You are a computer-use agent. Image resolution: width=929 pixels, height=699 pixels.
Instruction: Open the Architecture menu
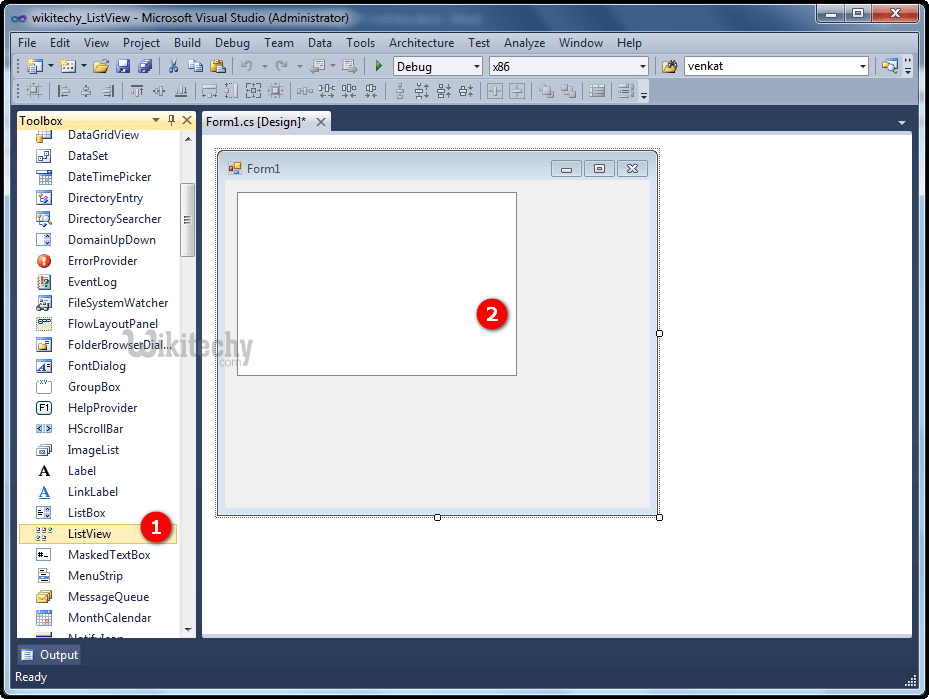tap(421, 43)
